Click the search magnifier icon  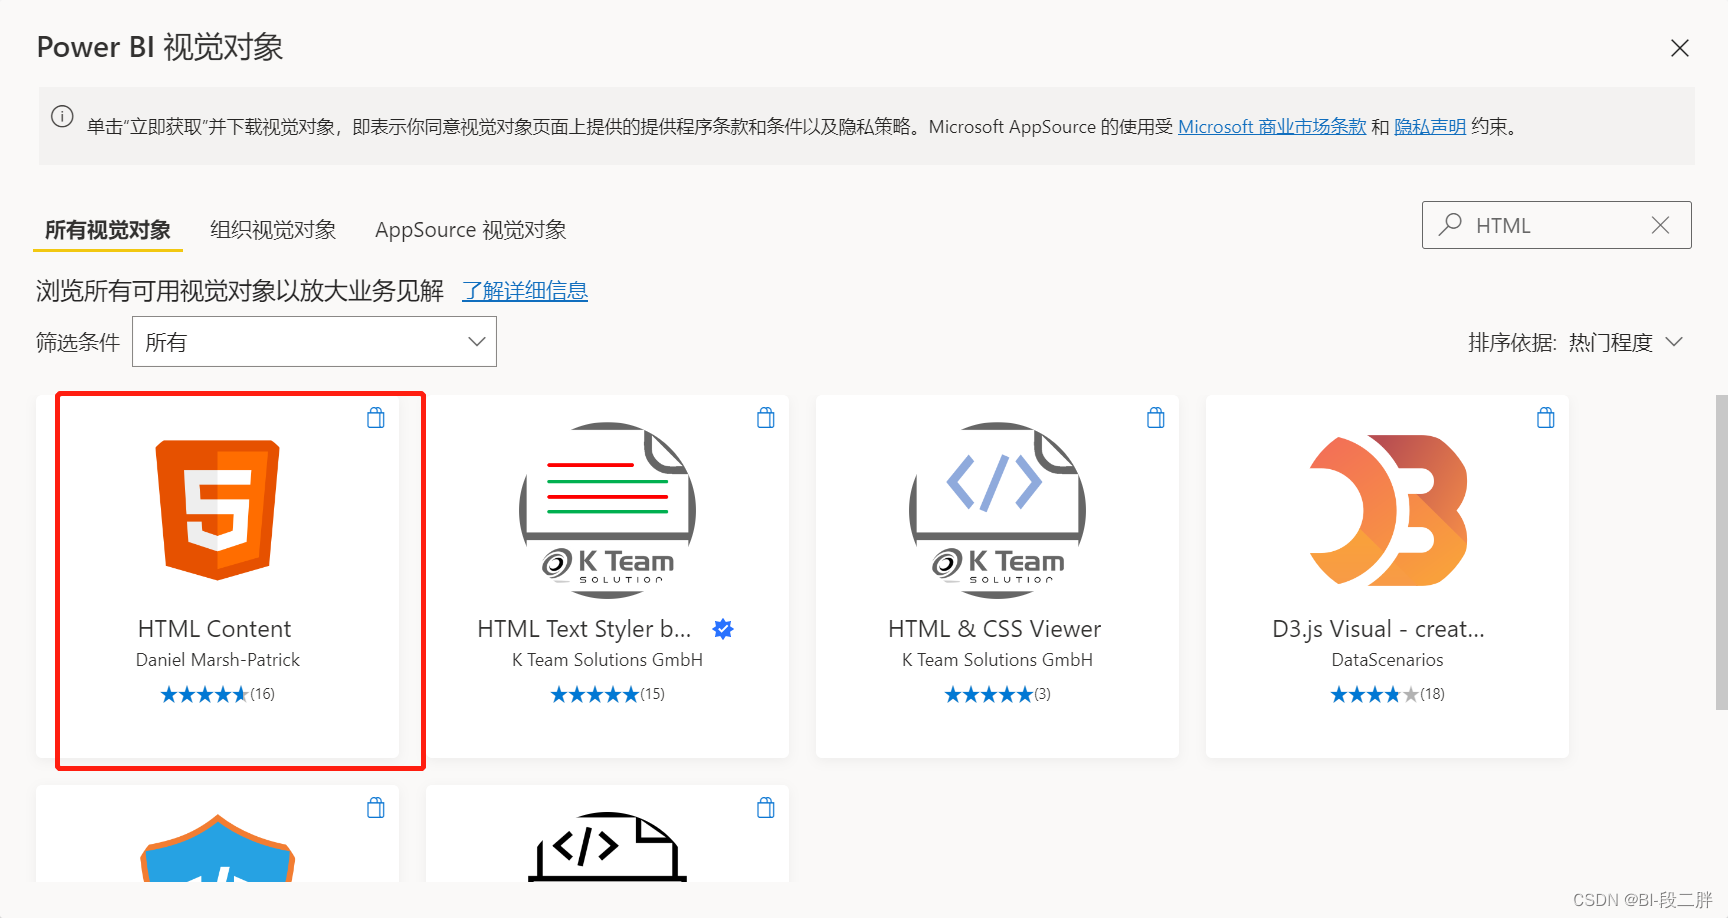[1450, 225]
